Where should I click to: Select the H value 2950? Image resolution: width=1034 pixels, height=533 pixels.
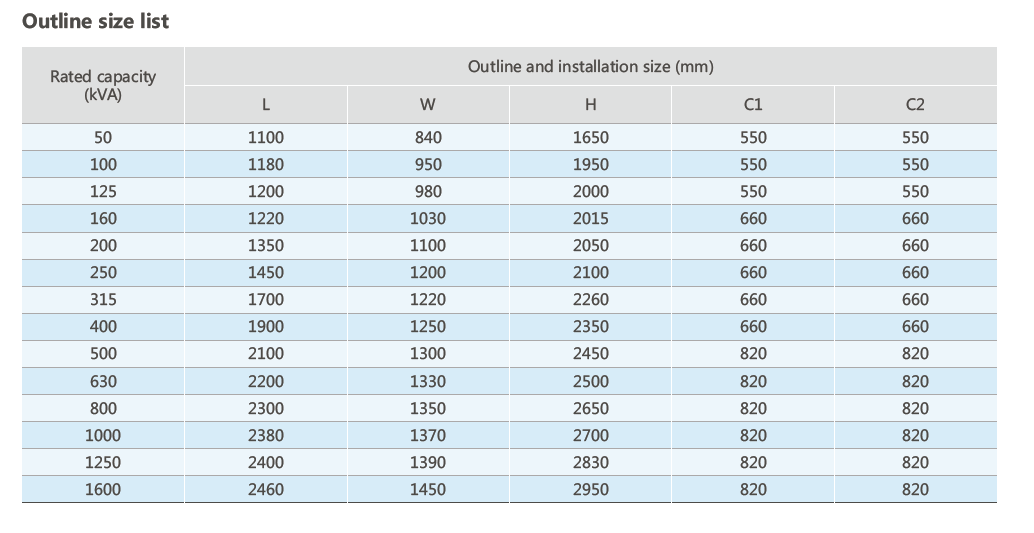click(x=590, y=489)
